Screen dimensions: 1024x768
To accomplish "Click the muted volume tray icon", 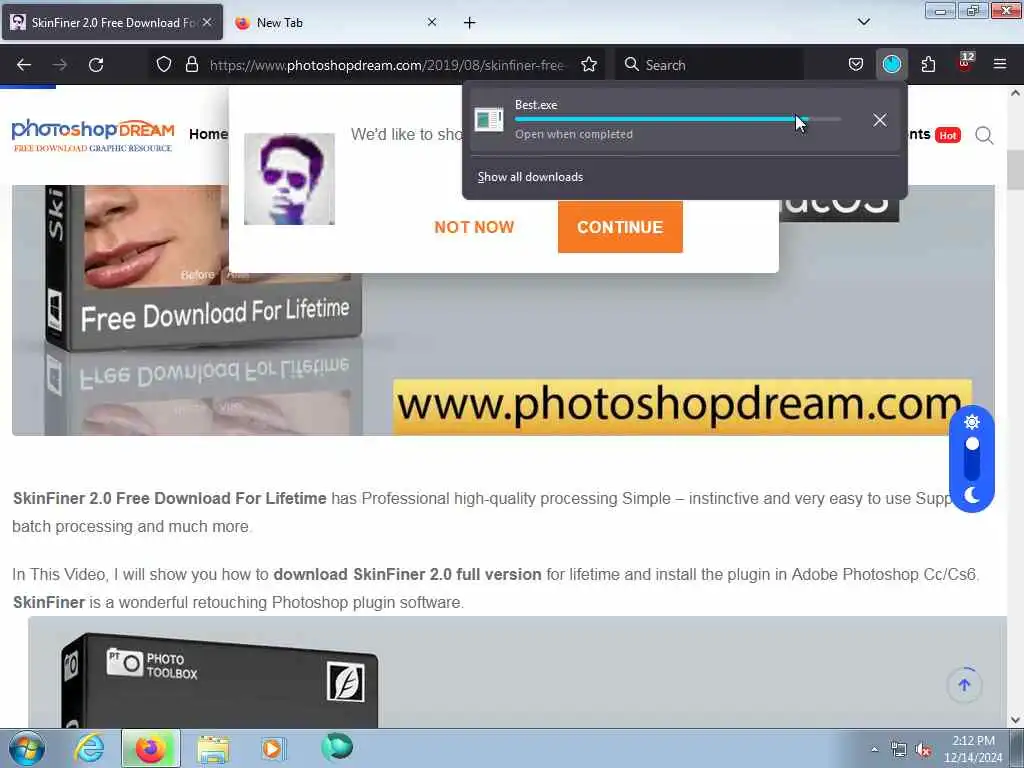I will (923, 750).
